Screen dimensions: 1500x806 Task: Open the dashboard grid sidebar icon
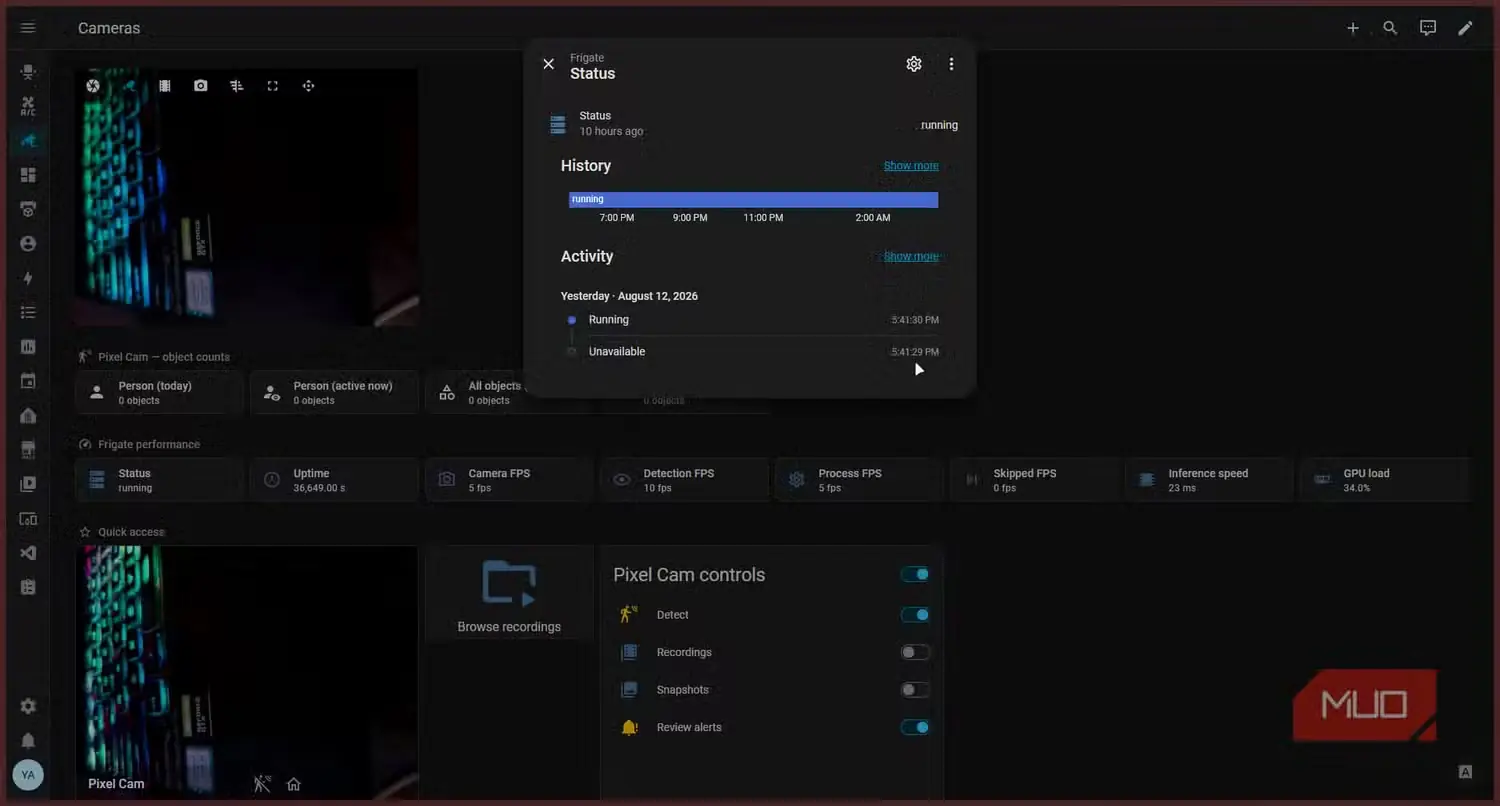28,175
